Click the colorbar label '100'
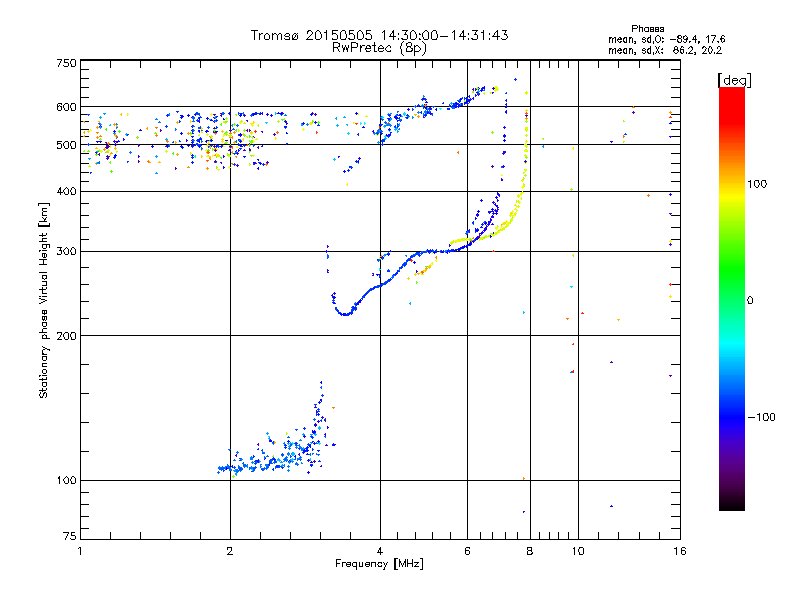The height and width of the screenshot is (600, 800). coord(757,184)
